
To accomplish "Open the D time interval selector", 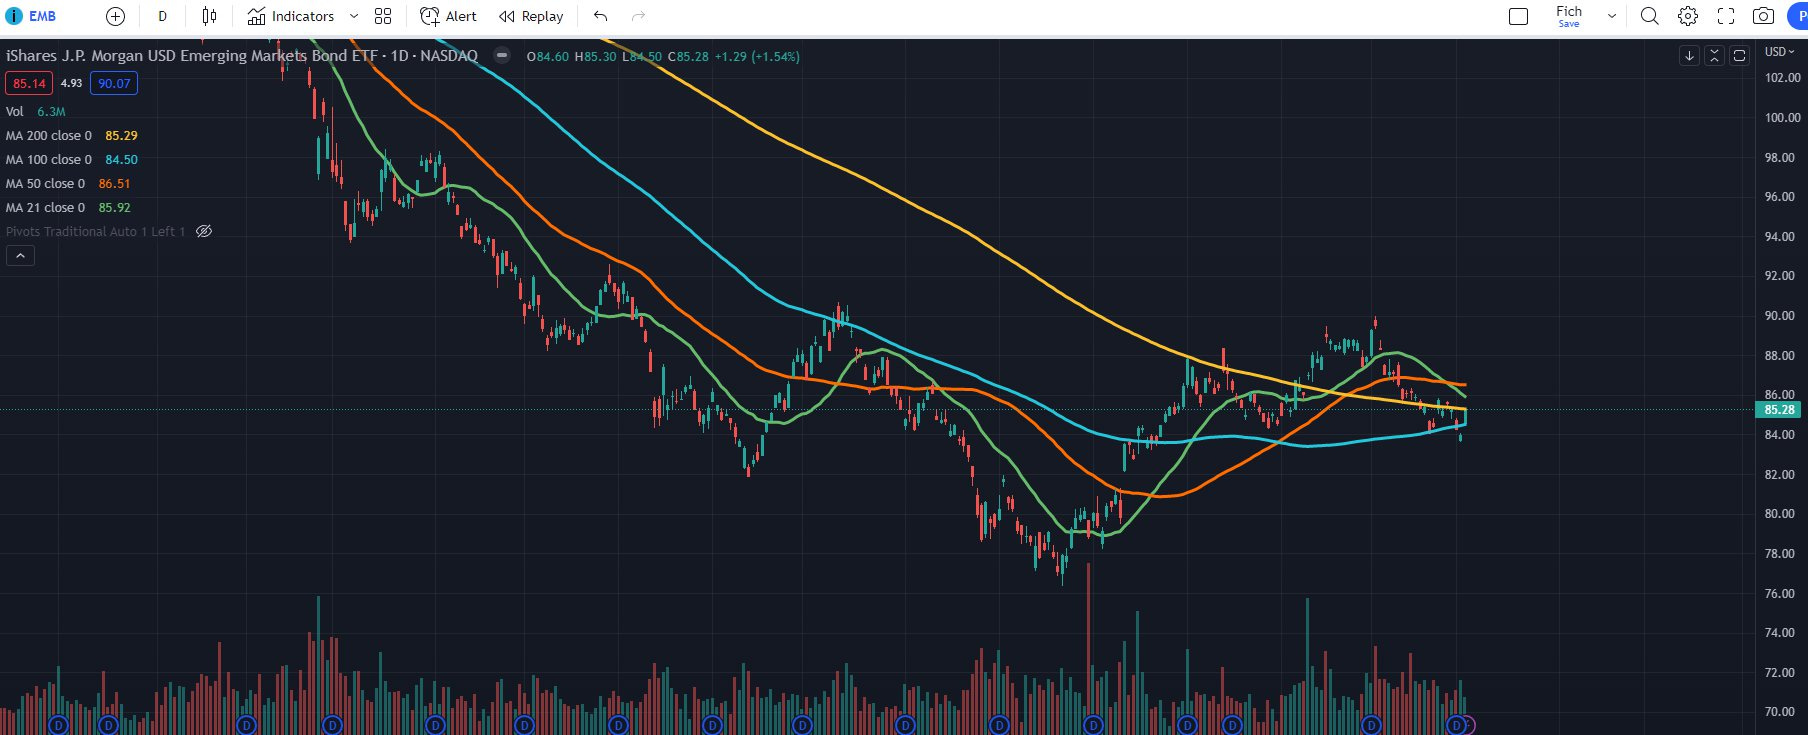I will point(162,16).
